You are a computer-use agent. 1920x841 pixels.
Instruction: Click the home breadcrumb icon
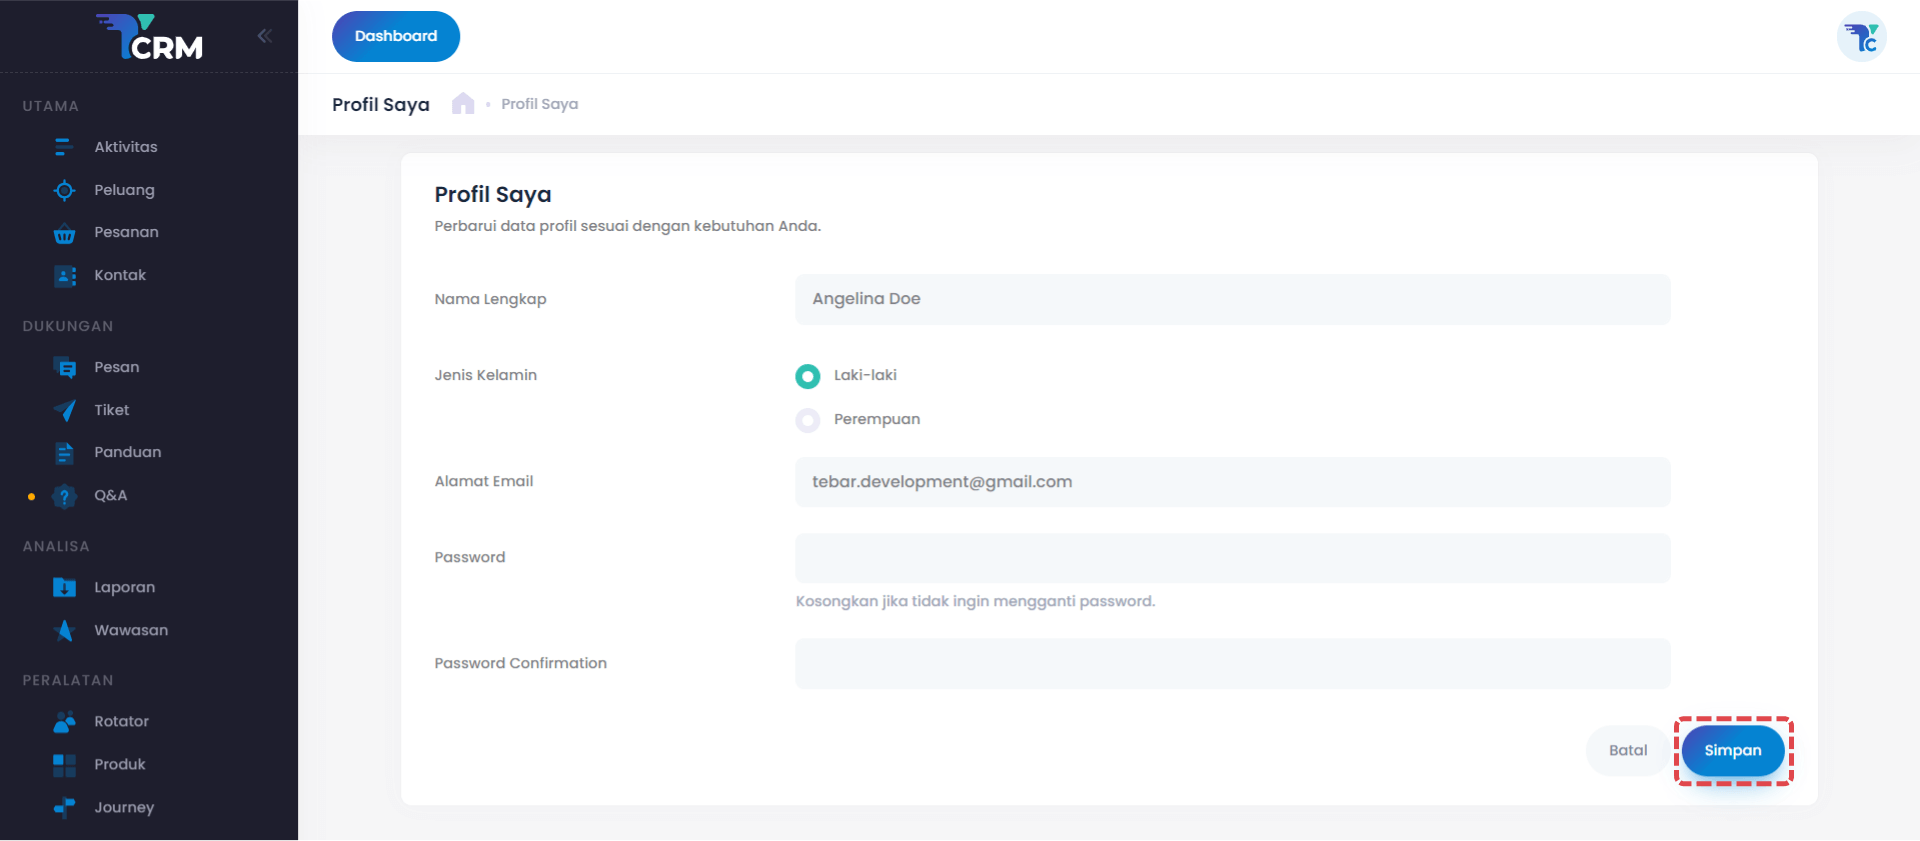pyautogui.click(x=462, y=104)
